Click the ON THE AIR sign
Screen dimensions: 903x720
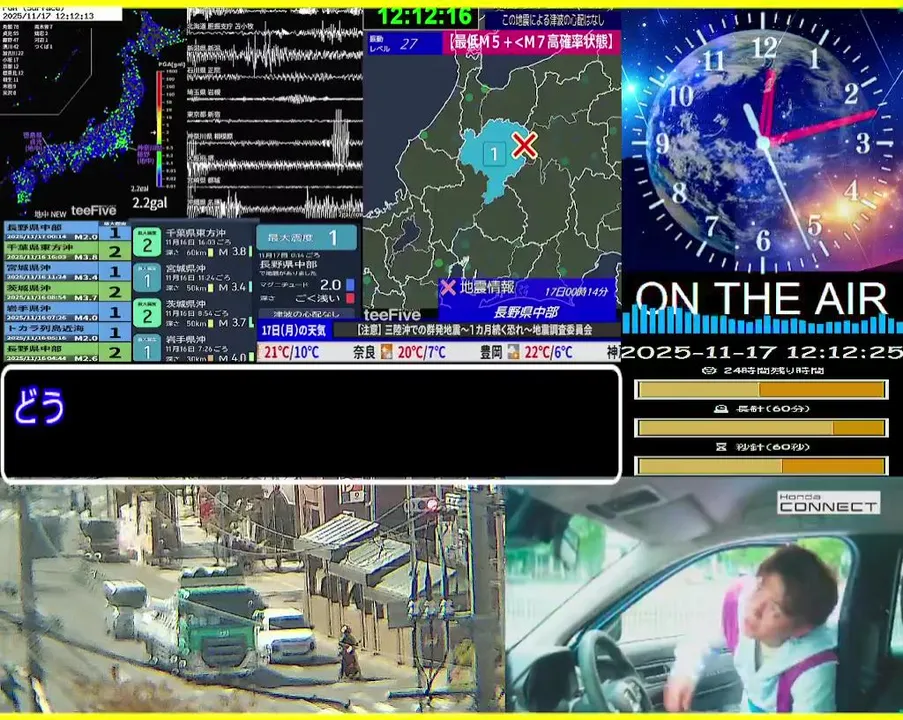[x=761, y=299]
